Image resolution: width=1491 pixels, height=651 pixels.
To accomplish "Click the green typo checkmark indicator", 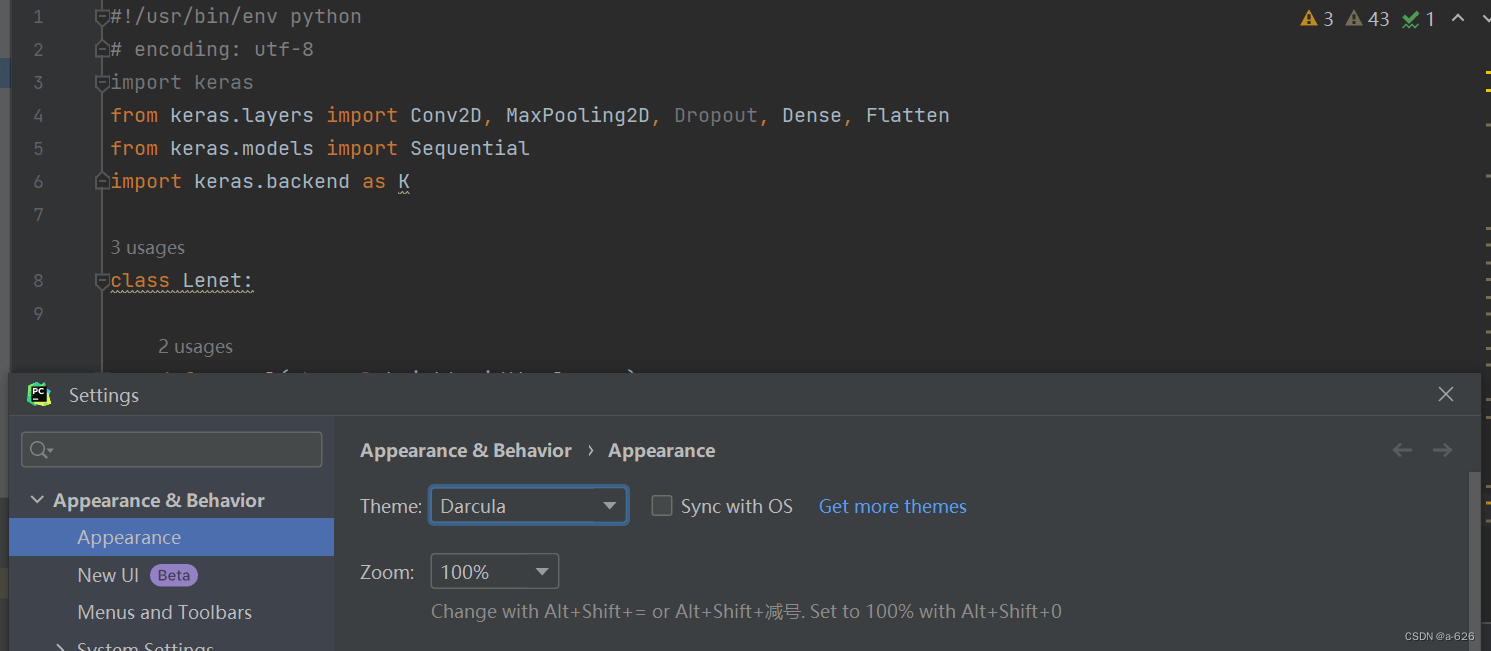I will point(1418,19).
